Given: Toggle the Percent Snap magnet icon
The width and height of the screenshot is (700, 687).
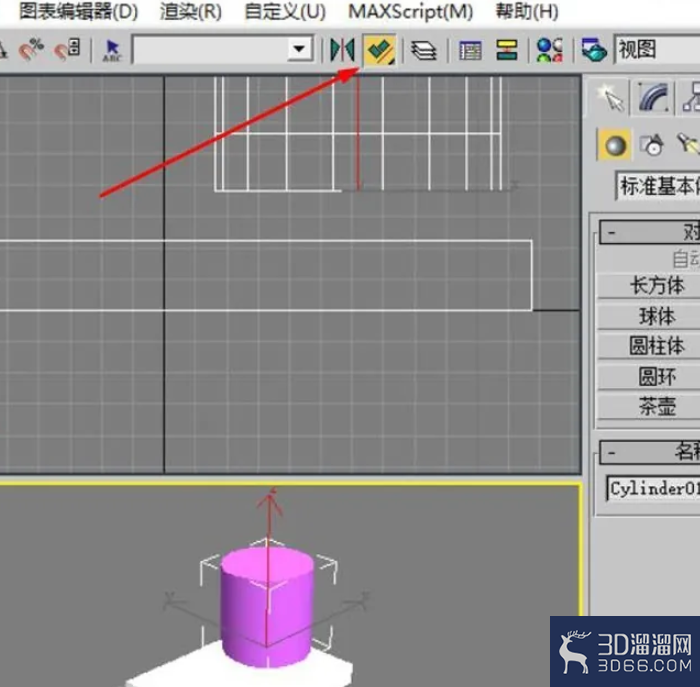Looking at the screenshot, I should (x=31, y=50).
